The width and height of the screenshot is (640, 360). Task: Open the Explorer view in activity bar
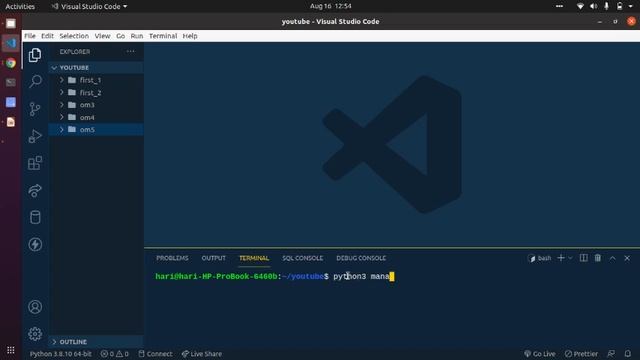coord(35,55)
